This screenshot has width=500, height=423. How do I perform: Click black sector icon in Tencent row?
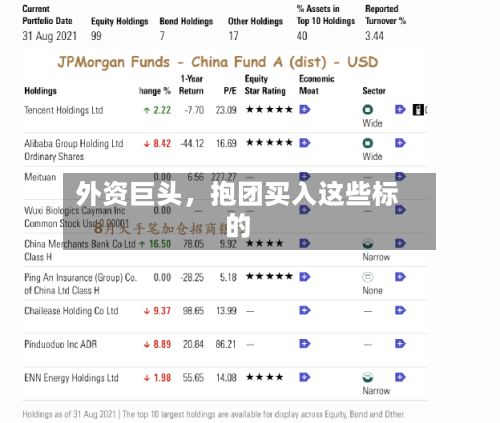[418, 110]
